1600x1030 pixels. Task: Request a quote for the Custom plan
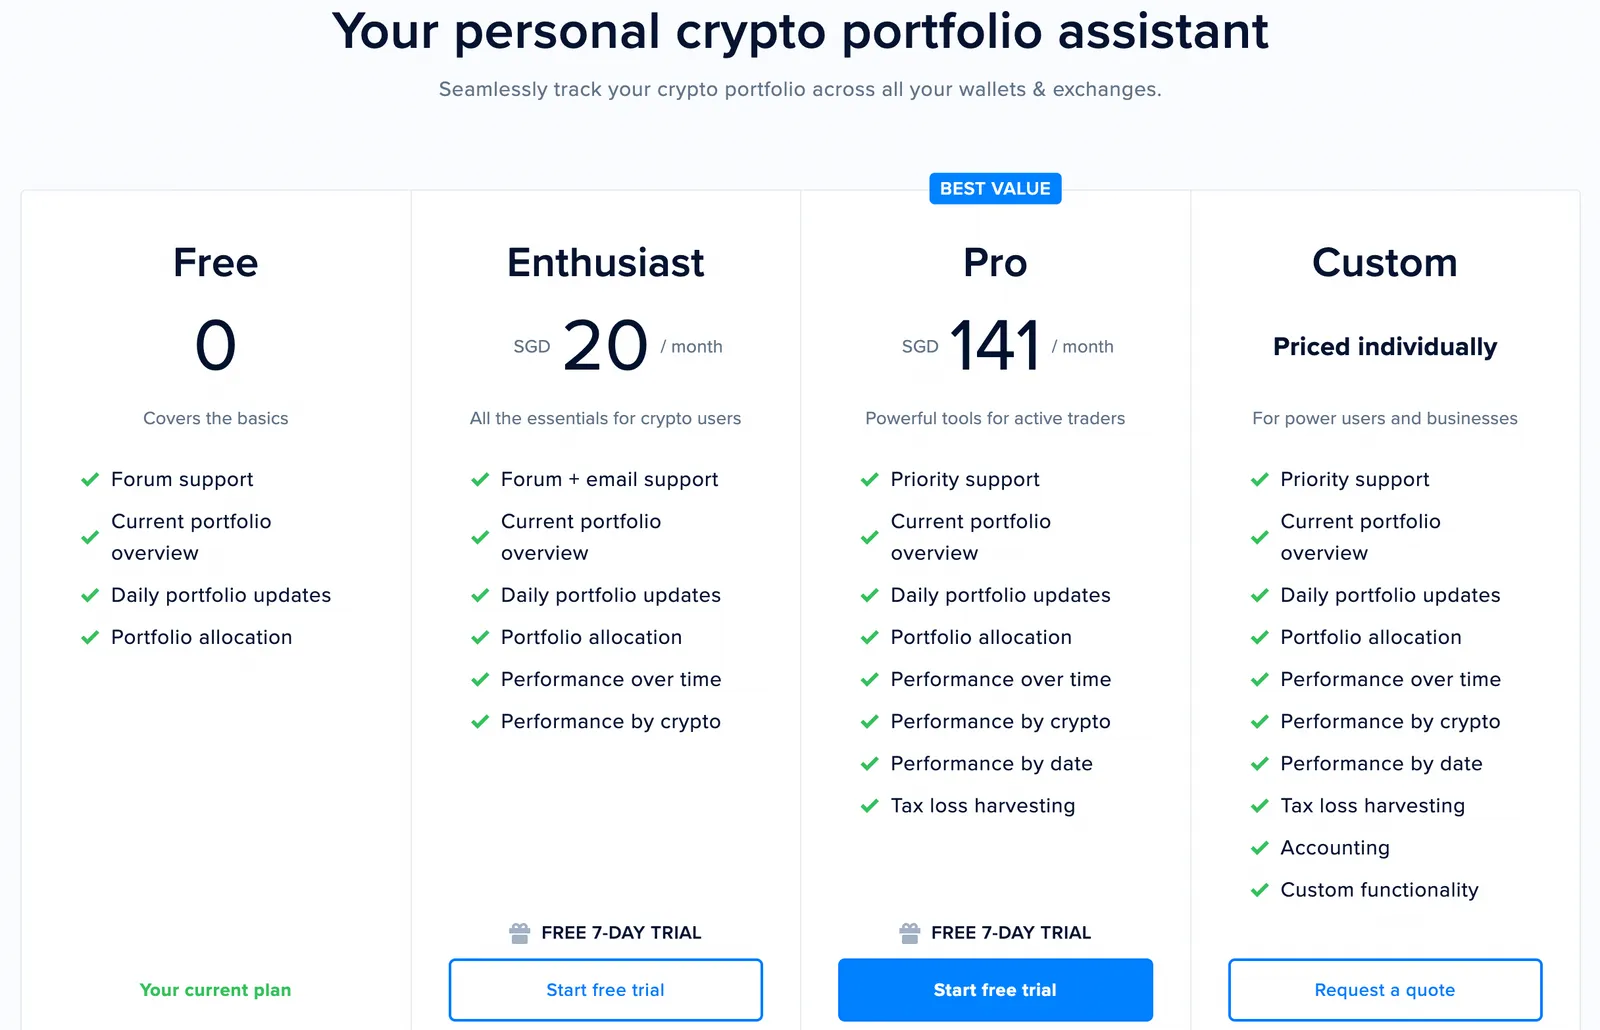point(1385,990)
